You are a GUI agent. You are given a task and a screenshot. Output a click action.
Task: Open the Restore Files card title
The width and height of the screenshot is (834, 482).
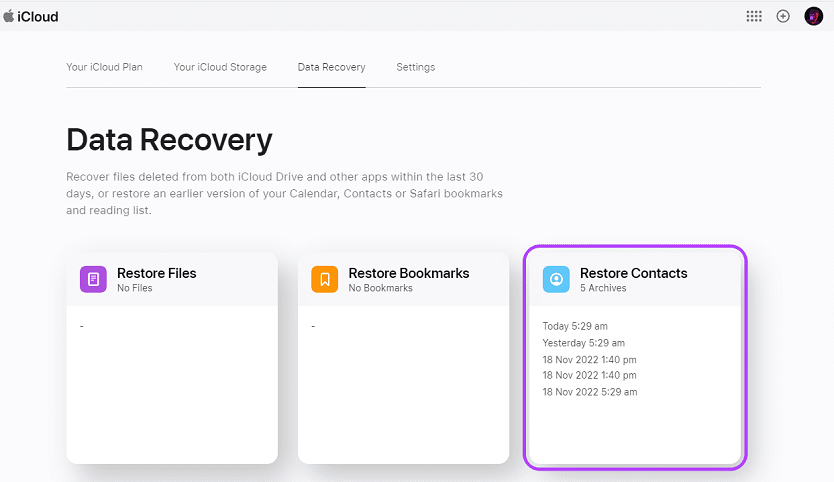click(x=156, y=273)
